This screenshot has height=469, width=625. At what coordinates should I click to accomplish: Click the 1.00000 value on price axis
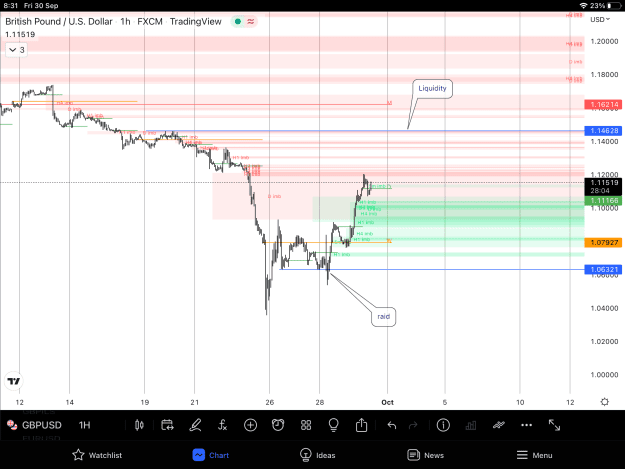click(x=604, y=375)
